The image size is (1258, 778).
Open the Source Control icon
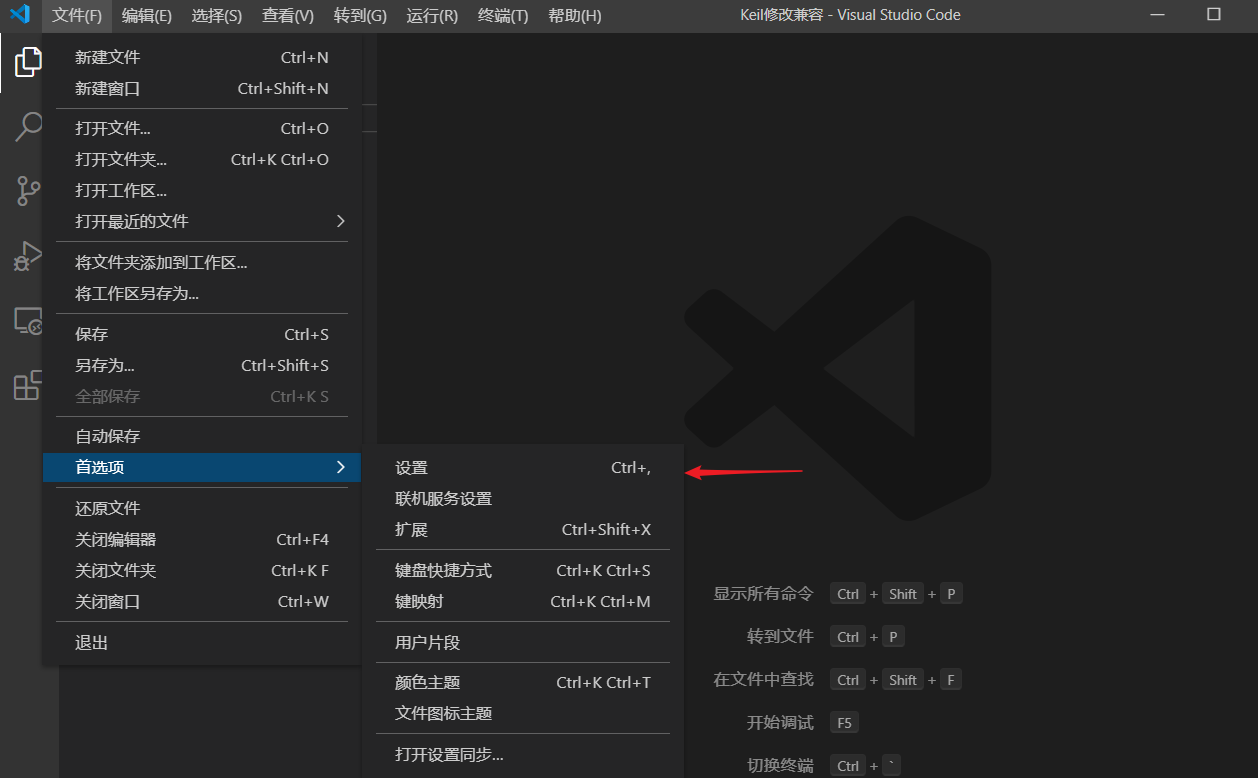click(29, 190)
